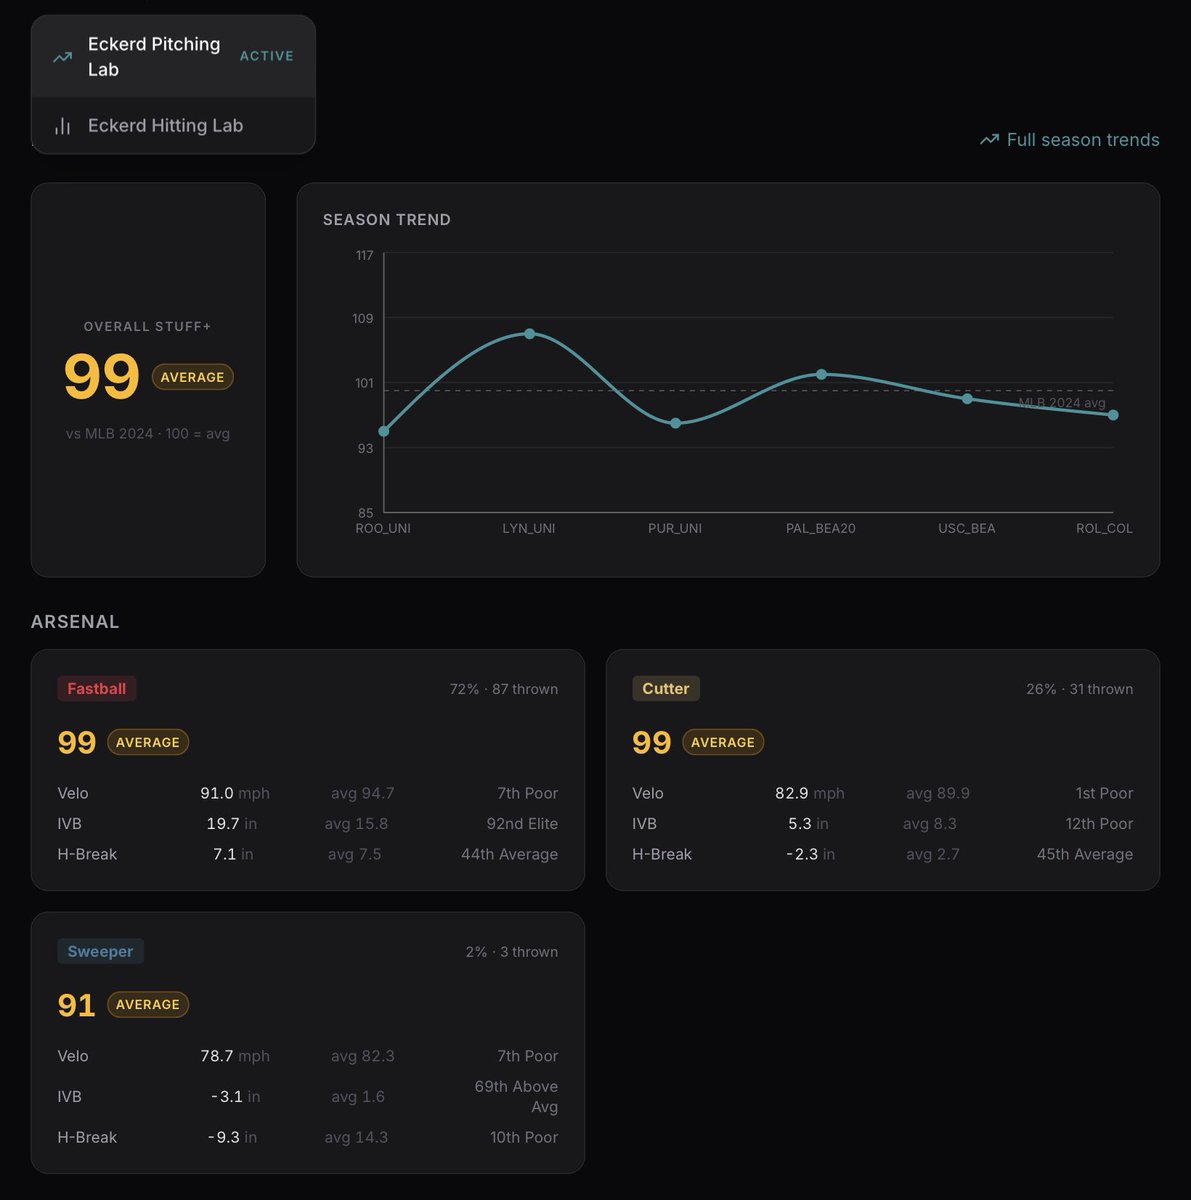This screenshot has width=1191, height=1200.
Task: Click the '44th Average' percentile text
Action: (510, 855)
